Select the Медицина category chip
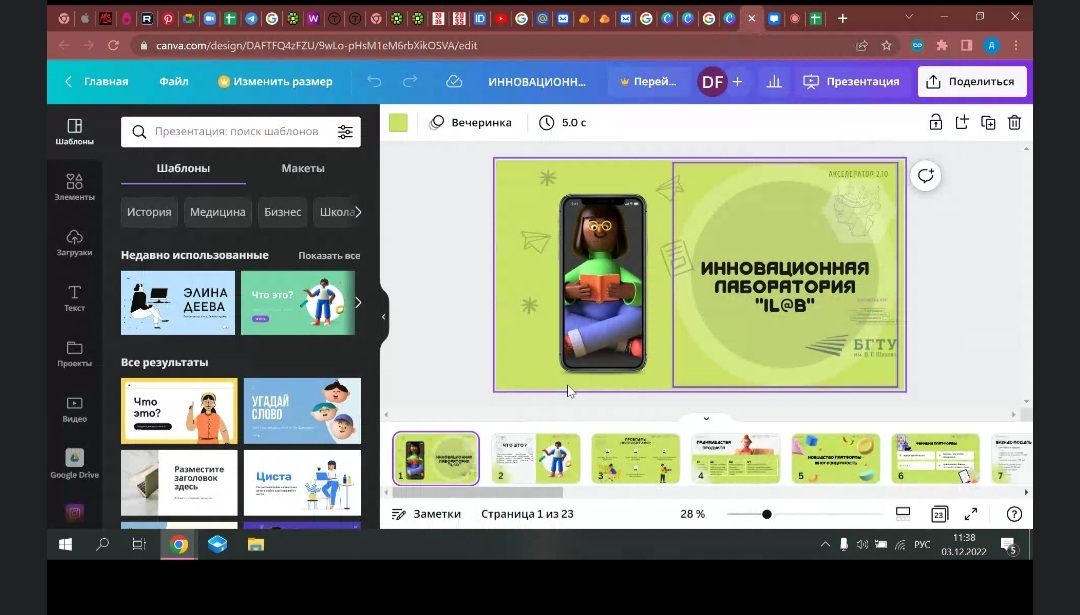This screenshot has height=615, width=1080. (218, 211)
